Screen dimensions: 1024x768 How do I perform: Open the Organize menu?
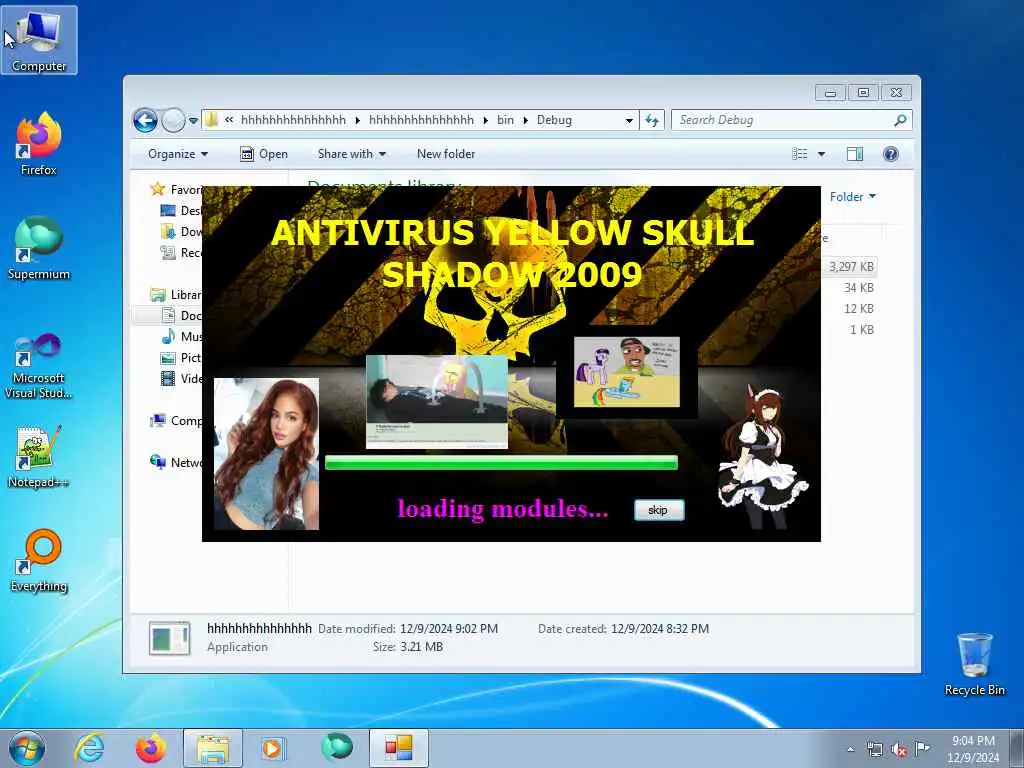click(178, 154)
